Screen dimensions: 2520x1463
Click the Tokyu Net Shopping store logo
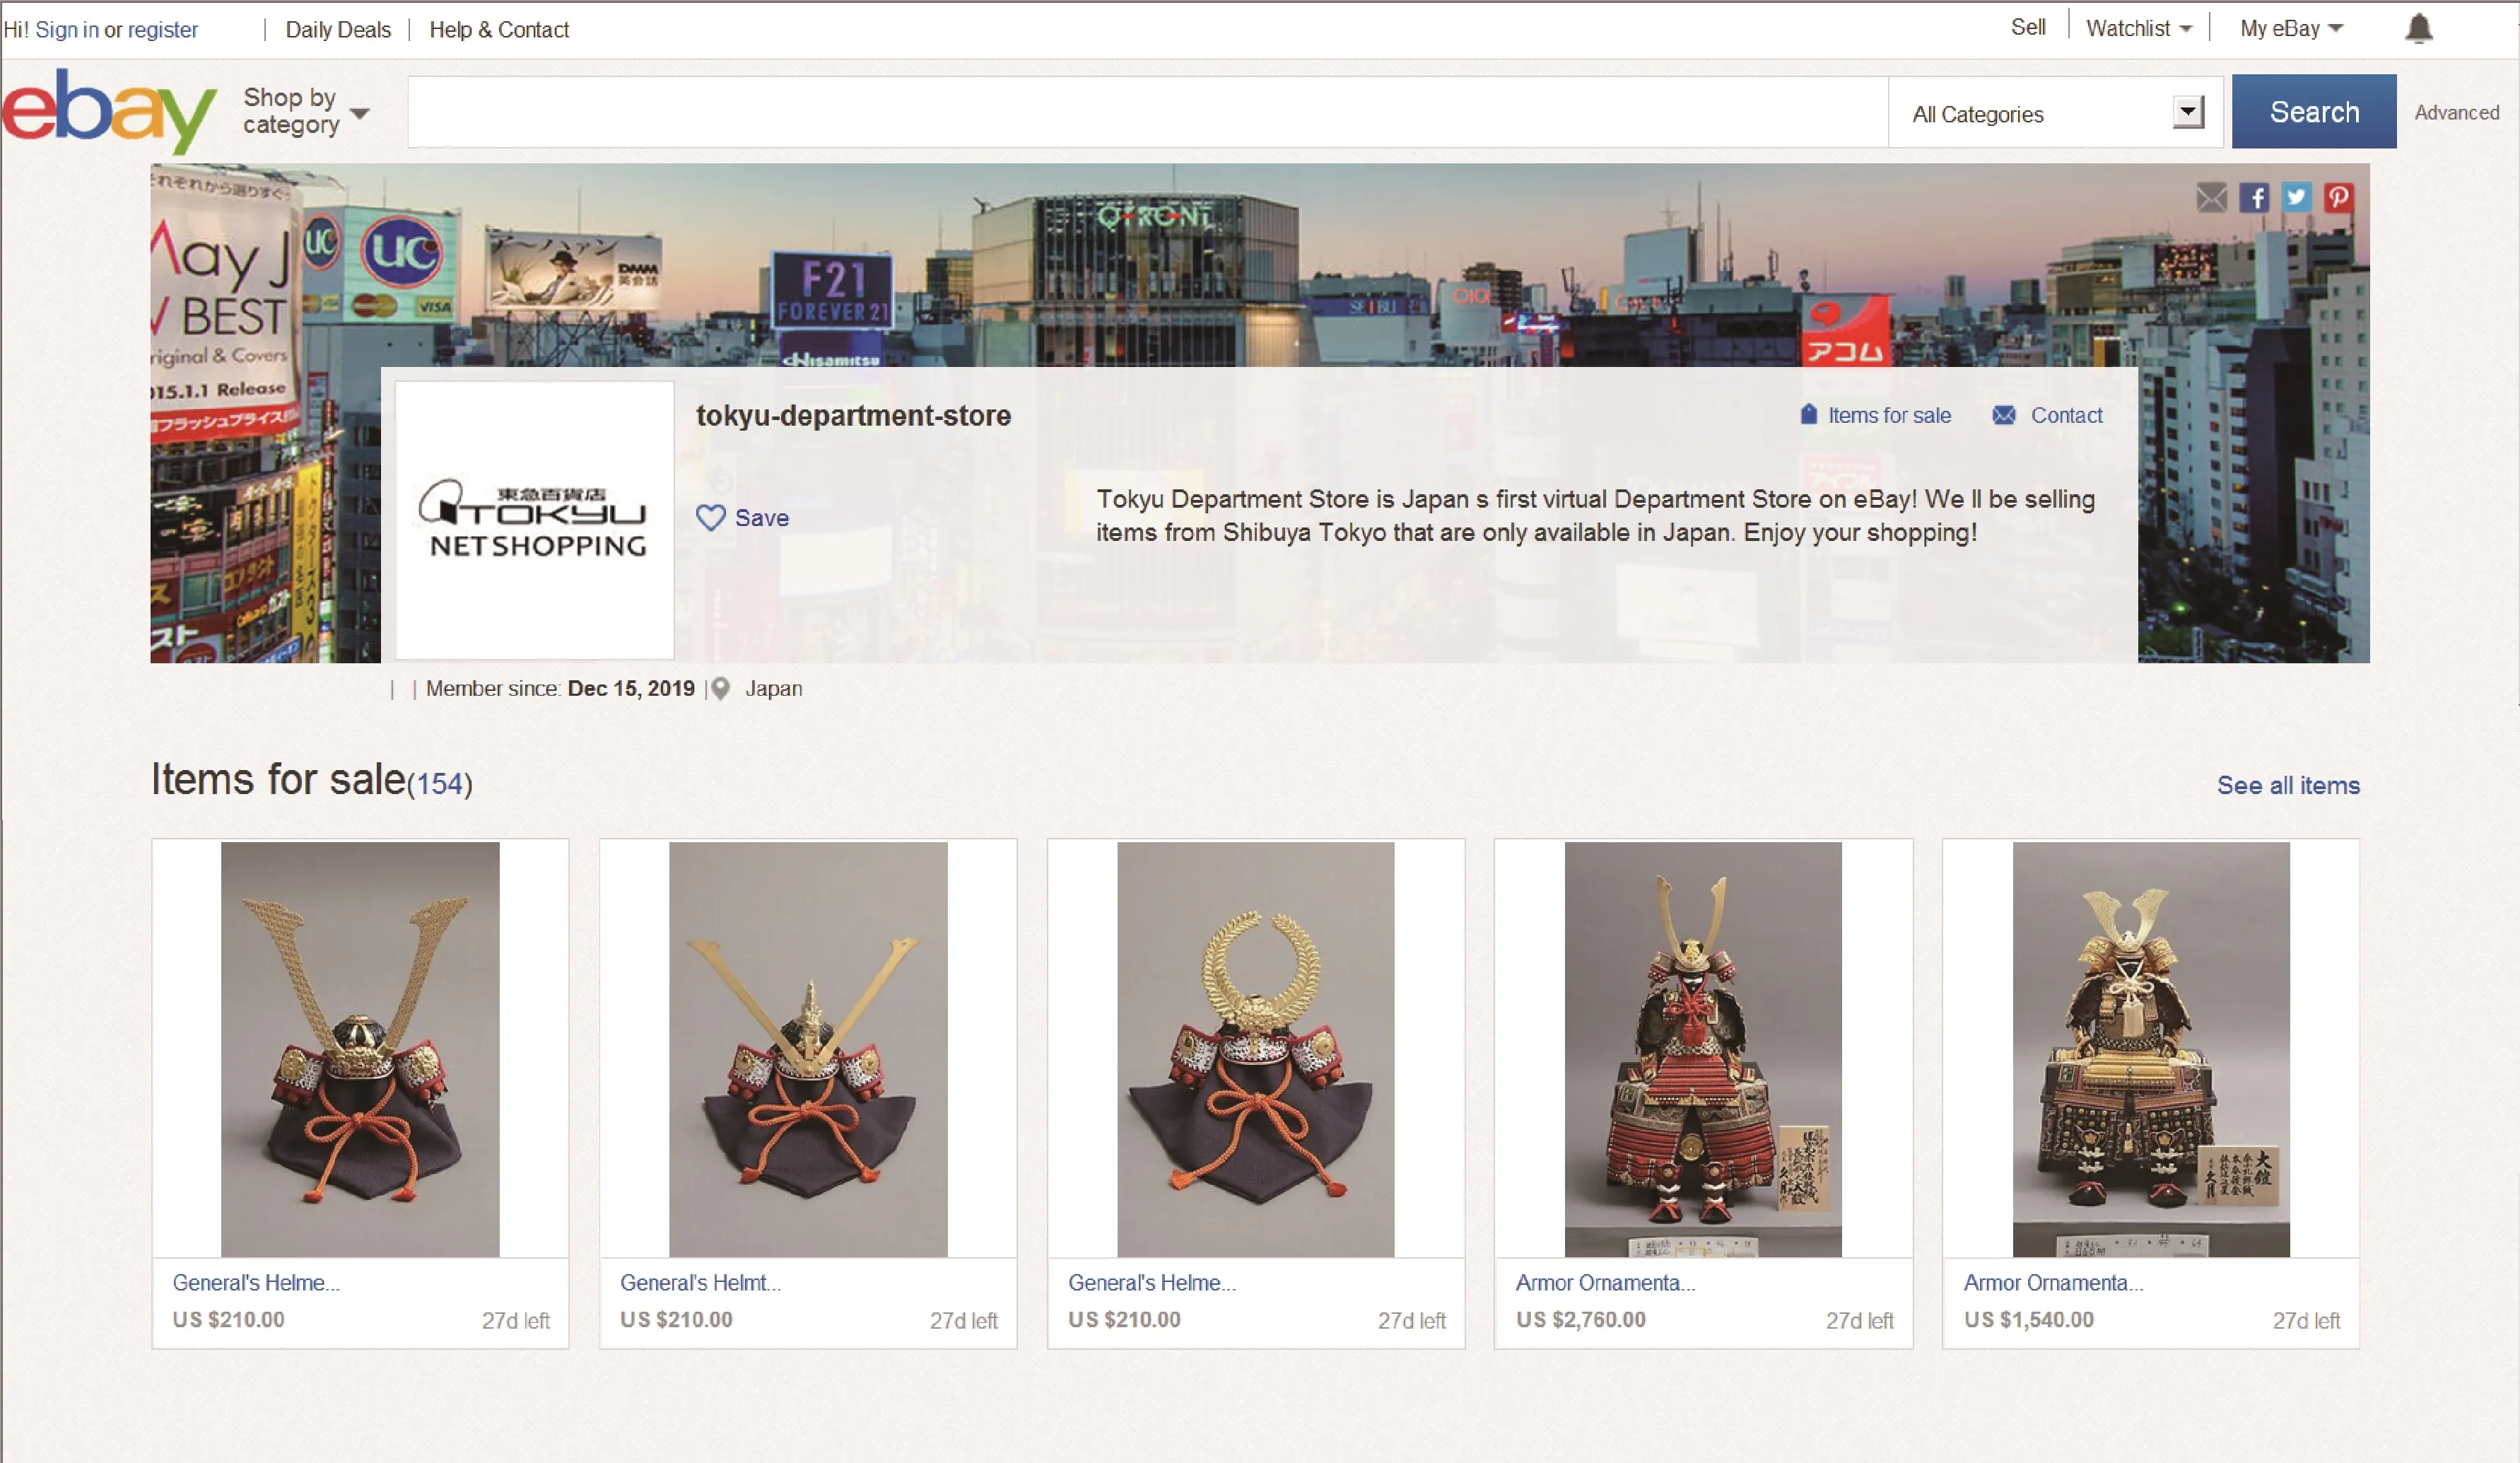click(x=534, y=519)
